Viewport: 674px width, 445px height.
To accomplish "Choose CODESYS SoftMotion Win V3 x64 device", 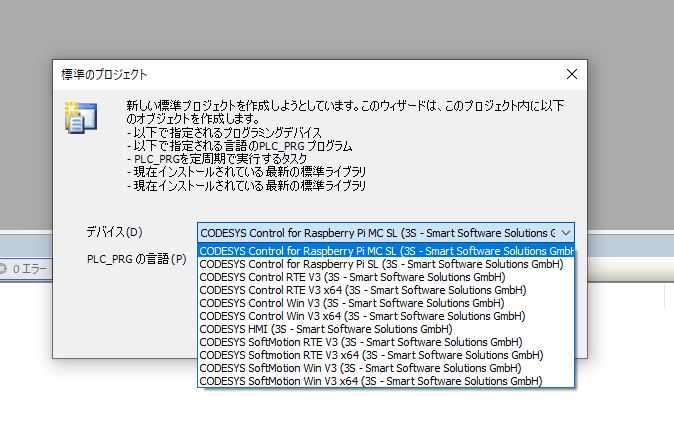I will 386,381.
